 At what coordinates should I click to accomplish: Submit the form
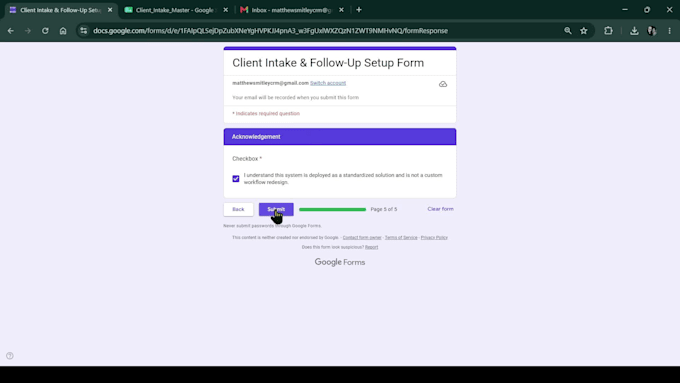[276, 209]
